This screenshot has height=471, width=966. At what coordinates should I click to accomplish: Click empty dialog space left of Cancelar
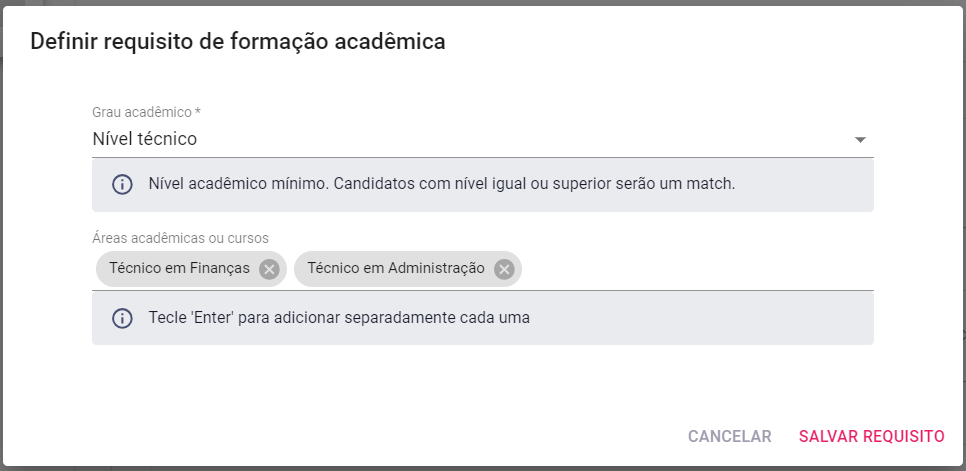coord(370,437)
